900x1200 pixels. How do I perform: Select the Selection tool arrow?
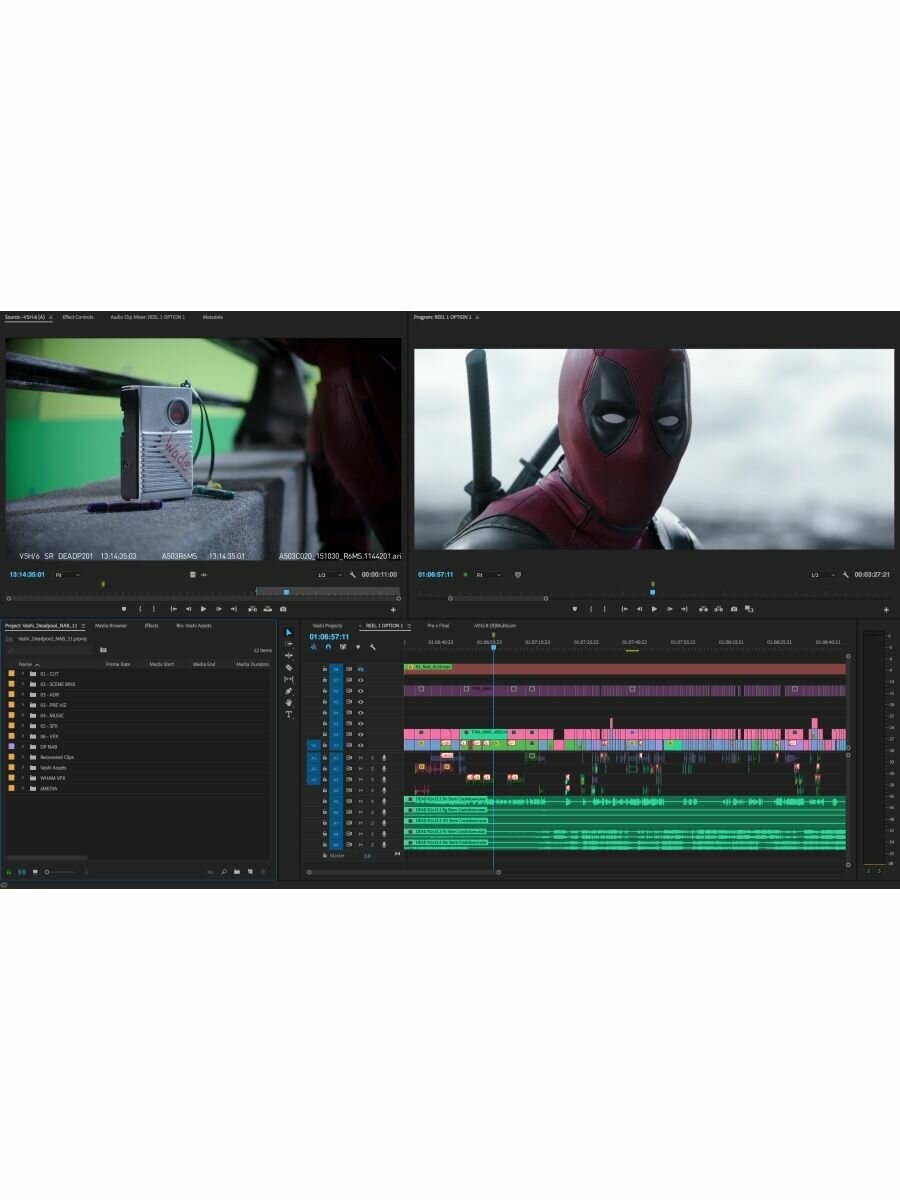tap(289, 632)
